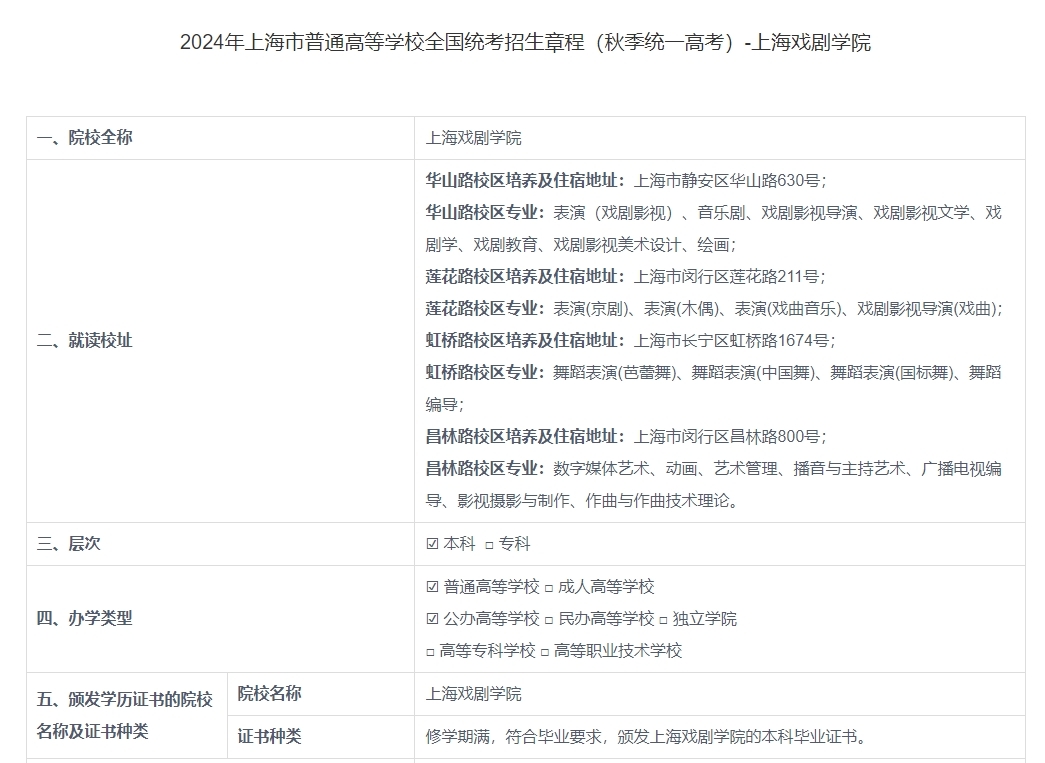Click the 二、就读校址 row header
Screen dimensions: 1045x763
click(x=84, y=341)
